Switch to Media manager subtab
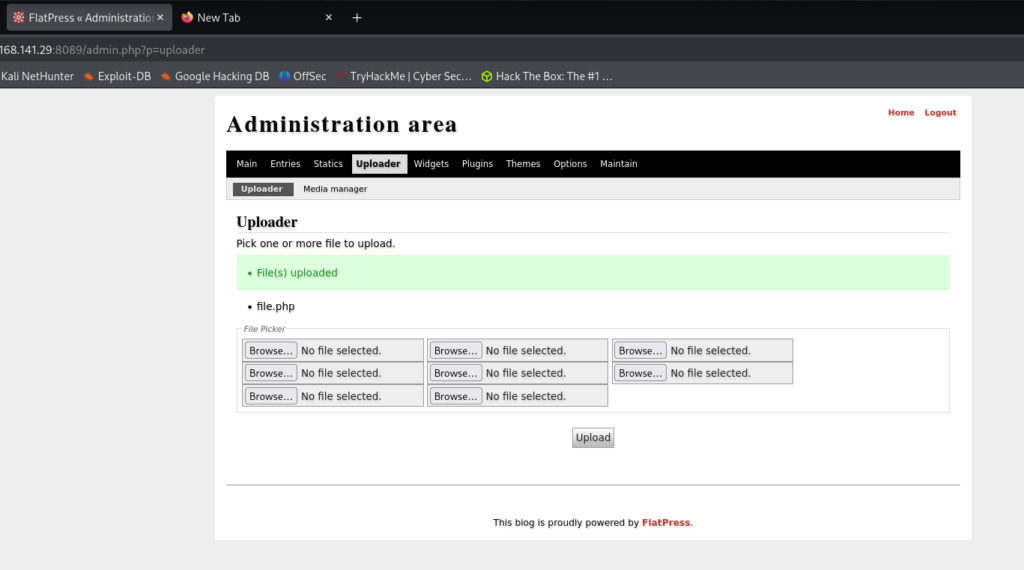Viewport: 1024px width, 570px height. coord(335,189)
